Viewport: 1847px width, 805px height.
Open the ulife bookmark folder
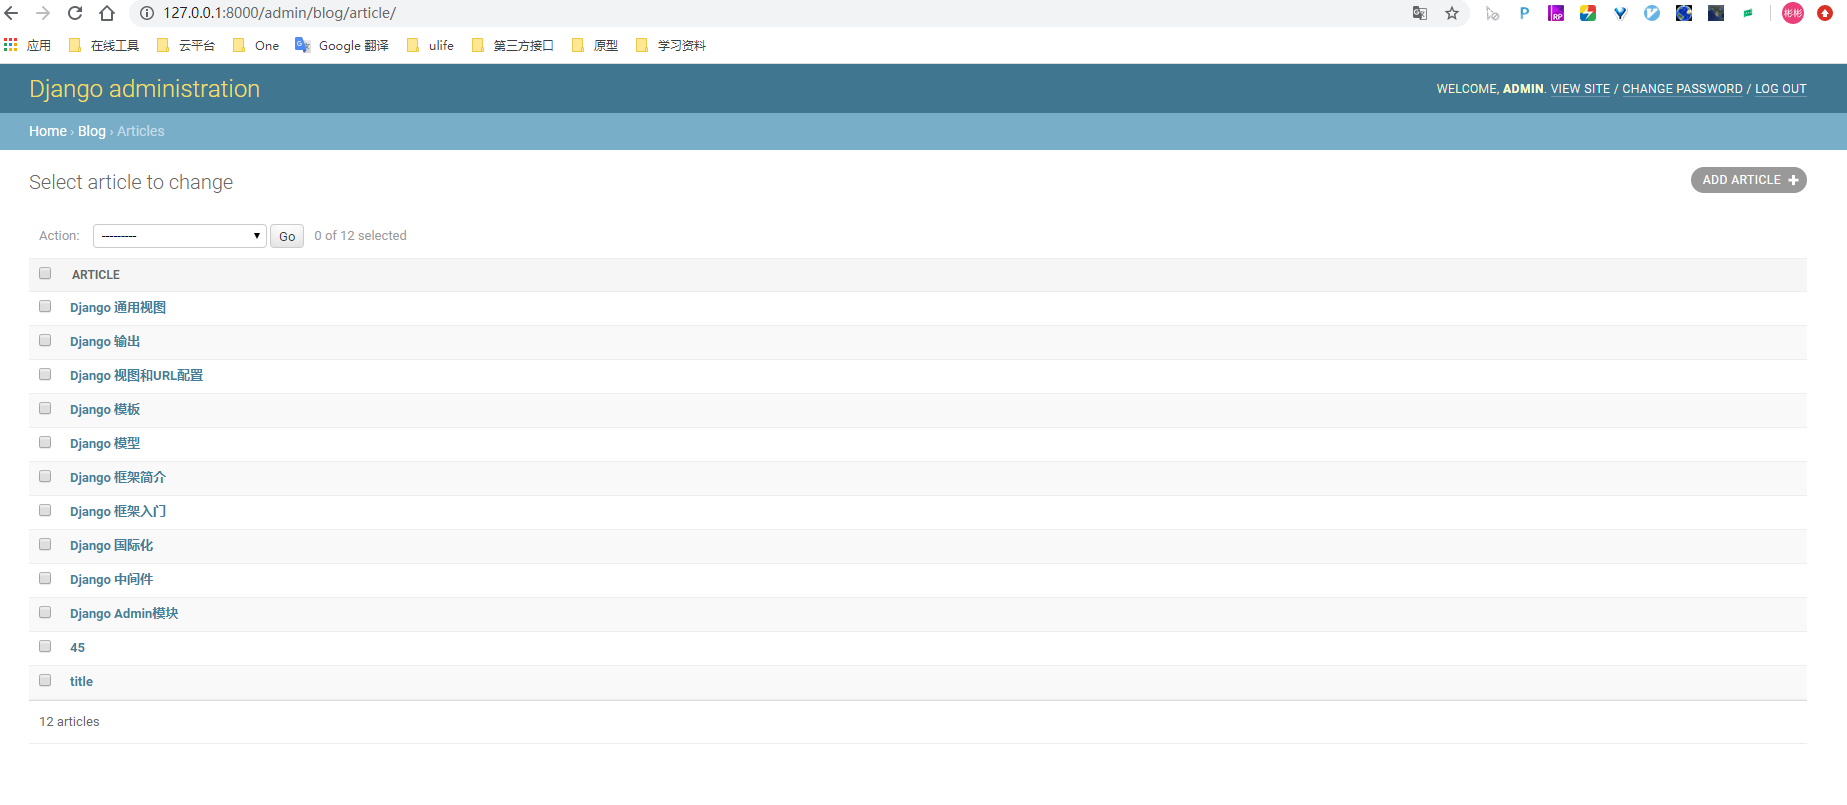pos(431,45)
